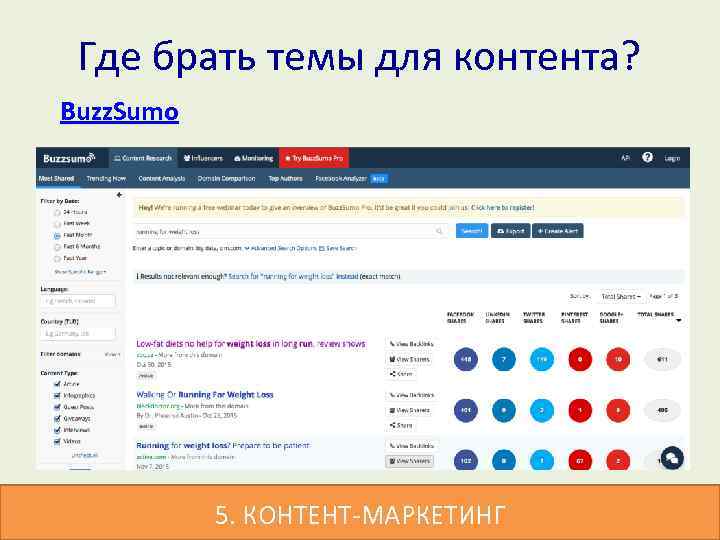Collapse the filter sidebar arrow icon
This screenshot has width=720, height=540.
coord(119,195)
